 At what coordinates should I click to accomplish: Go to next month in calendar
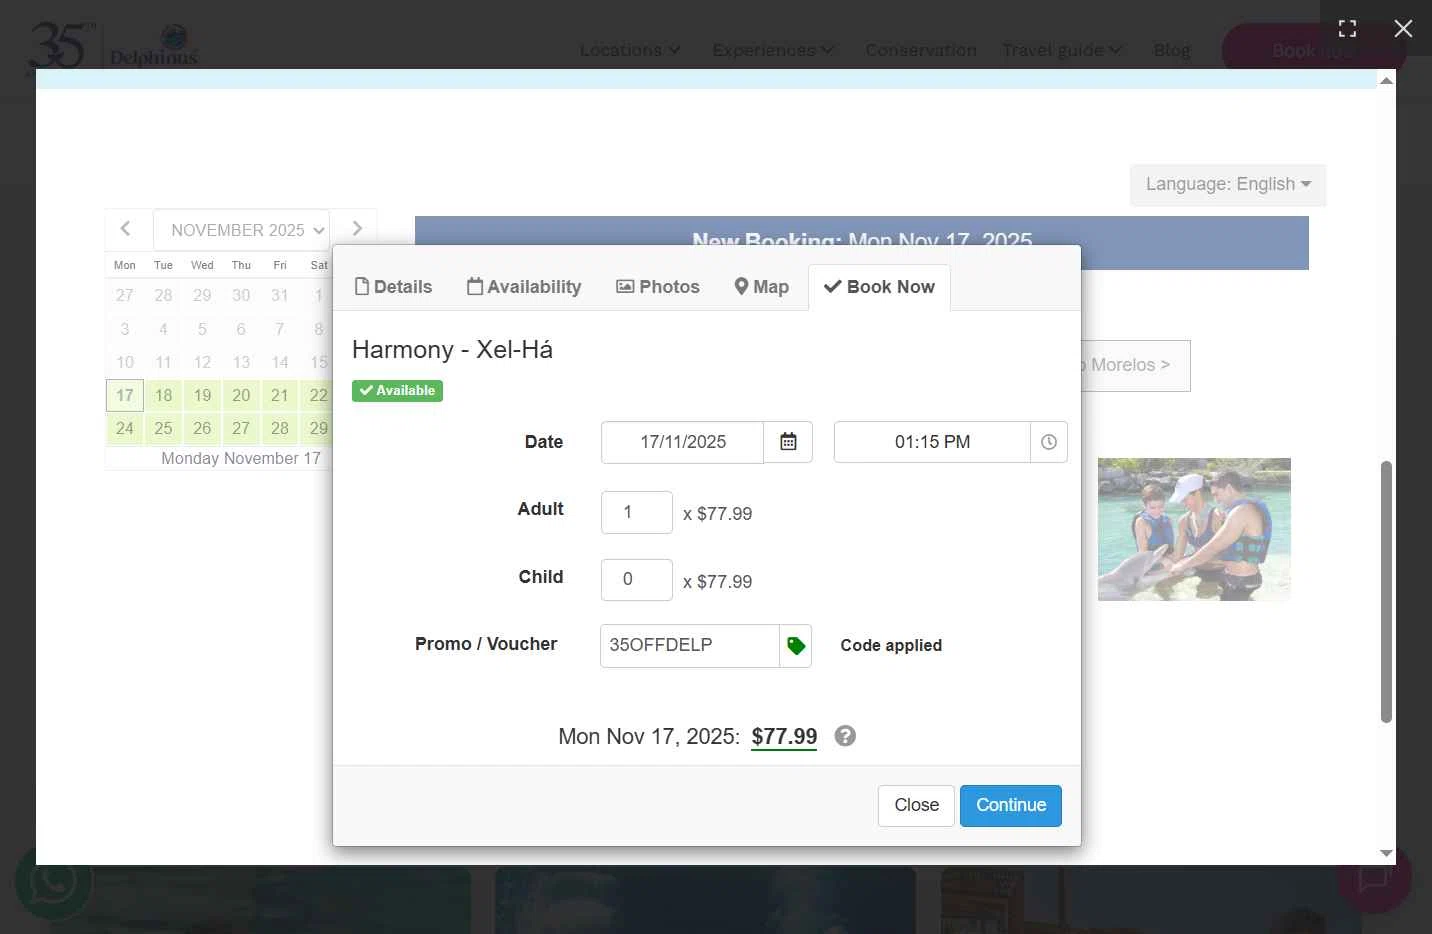[x=357, y=229]
